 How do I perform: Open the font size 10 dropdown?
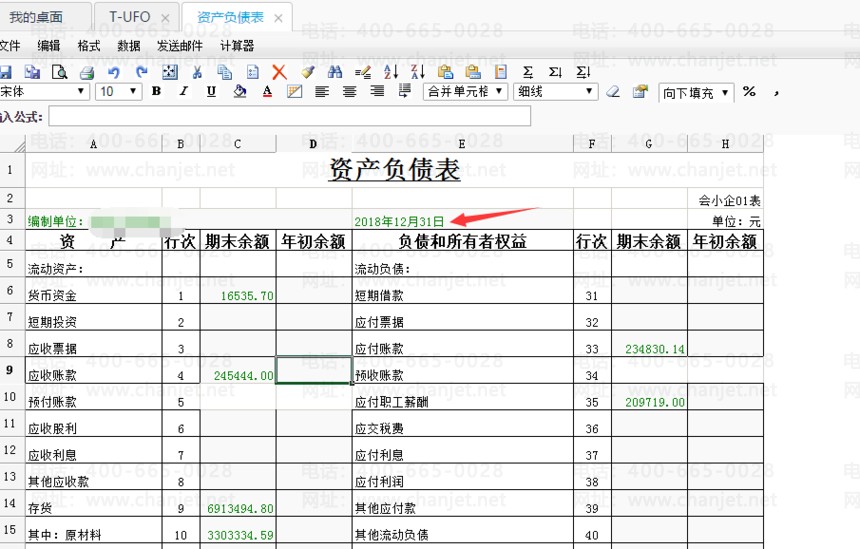tap(118, 91)
